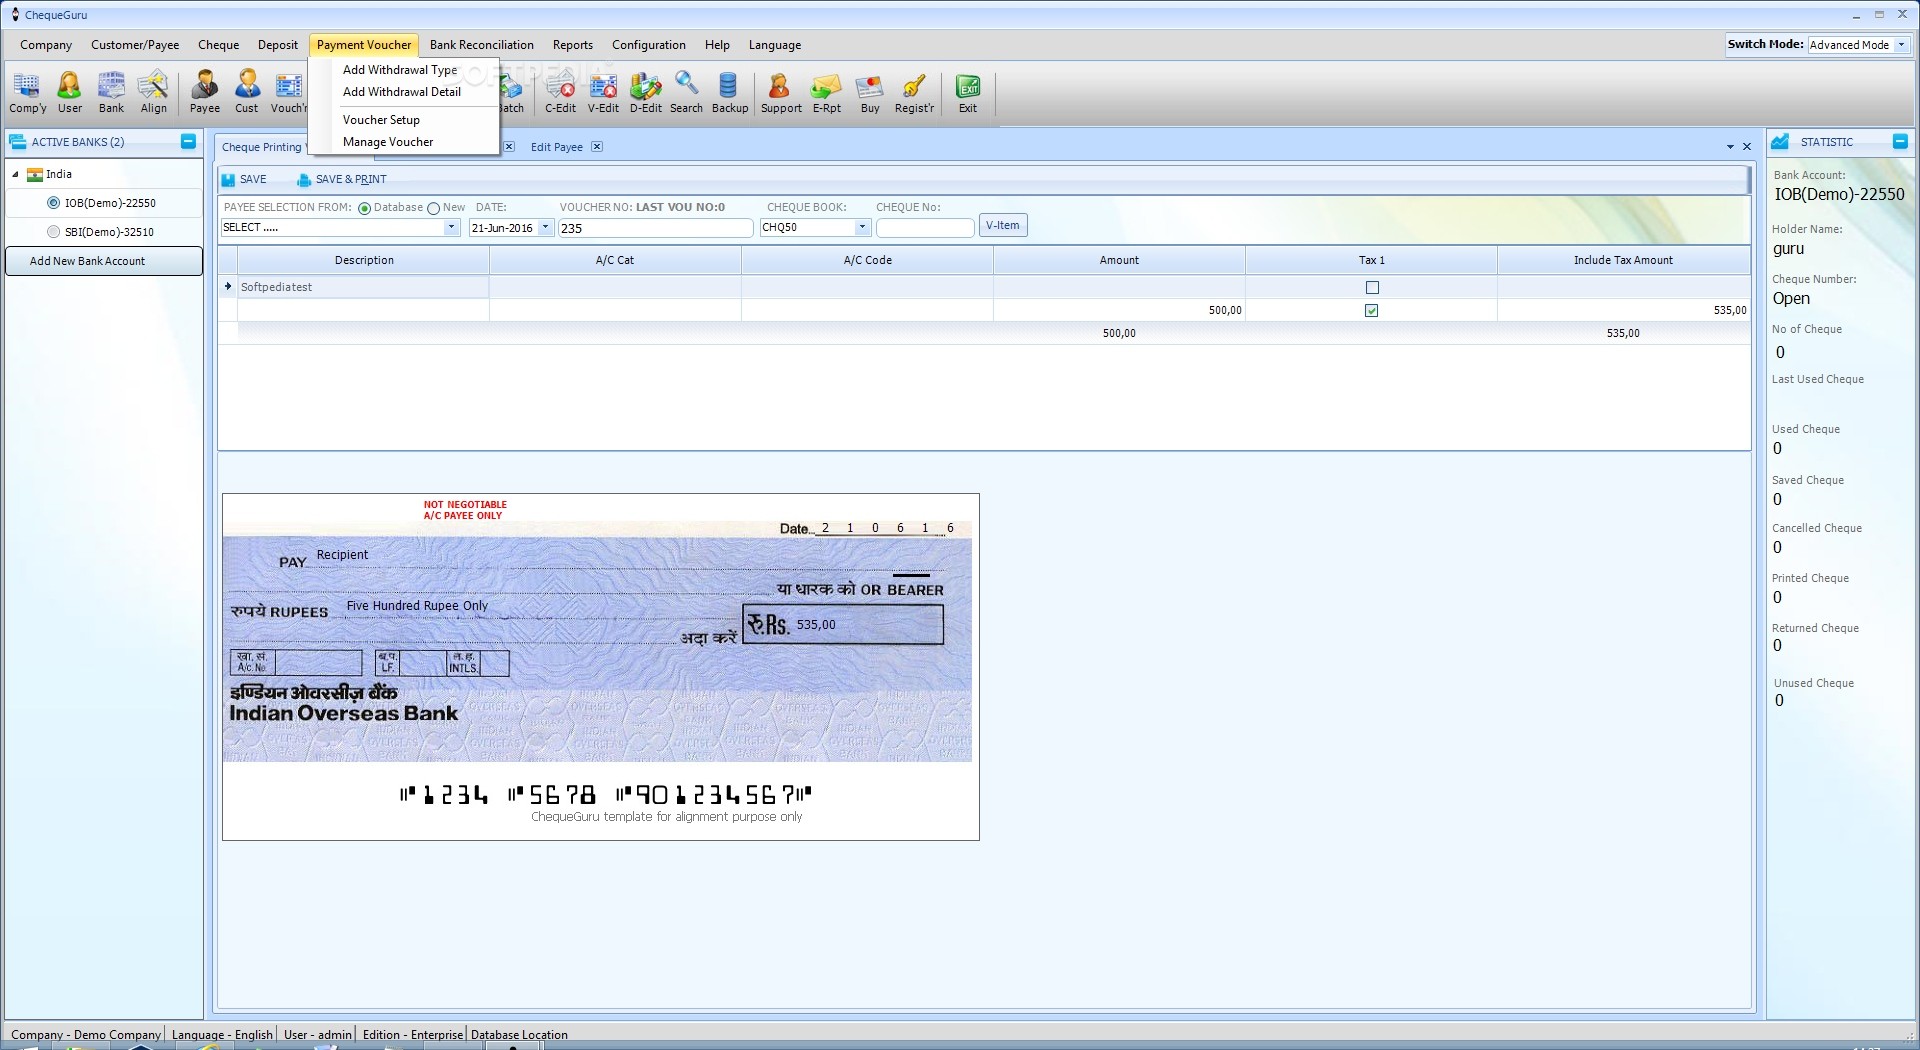The height and width of the screenshot is (1050, 1920).
Task: Open the Bank Reconciliation menu
Action: pos(482,45)
